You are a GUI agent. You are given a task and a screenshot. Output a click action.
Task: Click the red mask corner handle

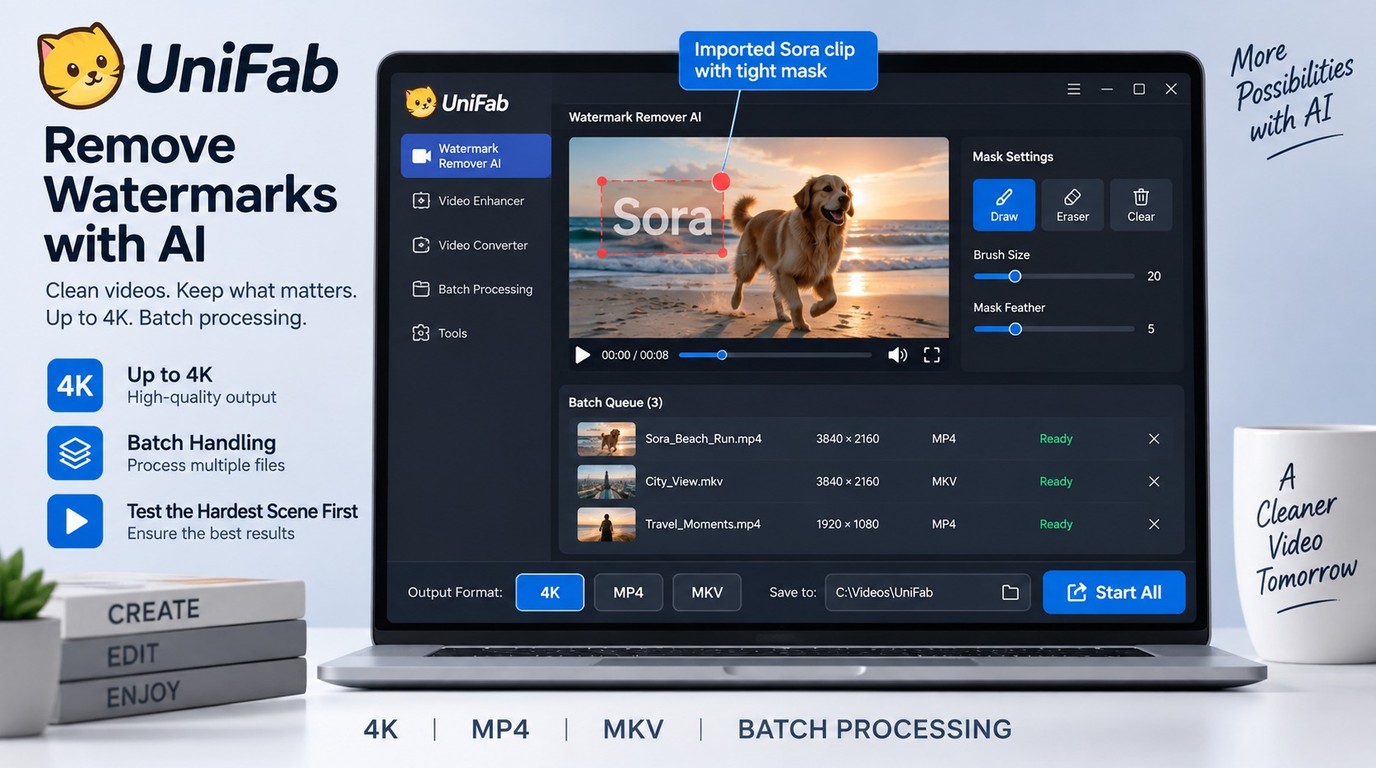[x=721, y=182]
